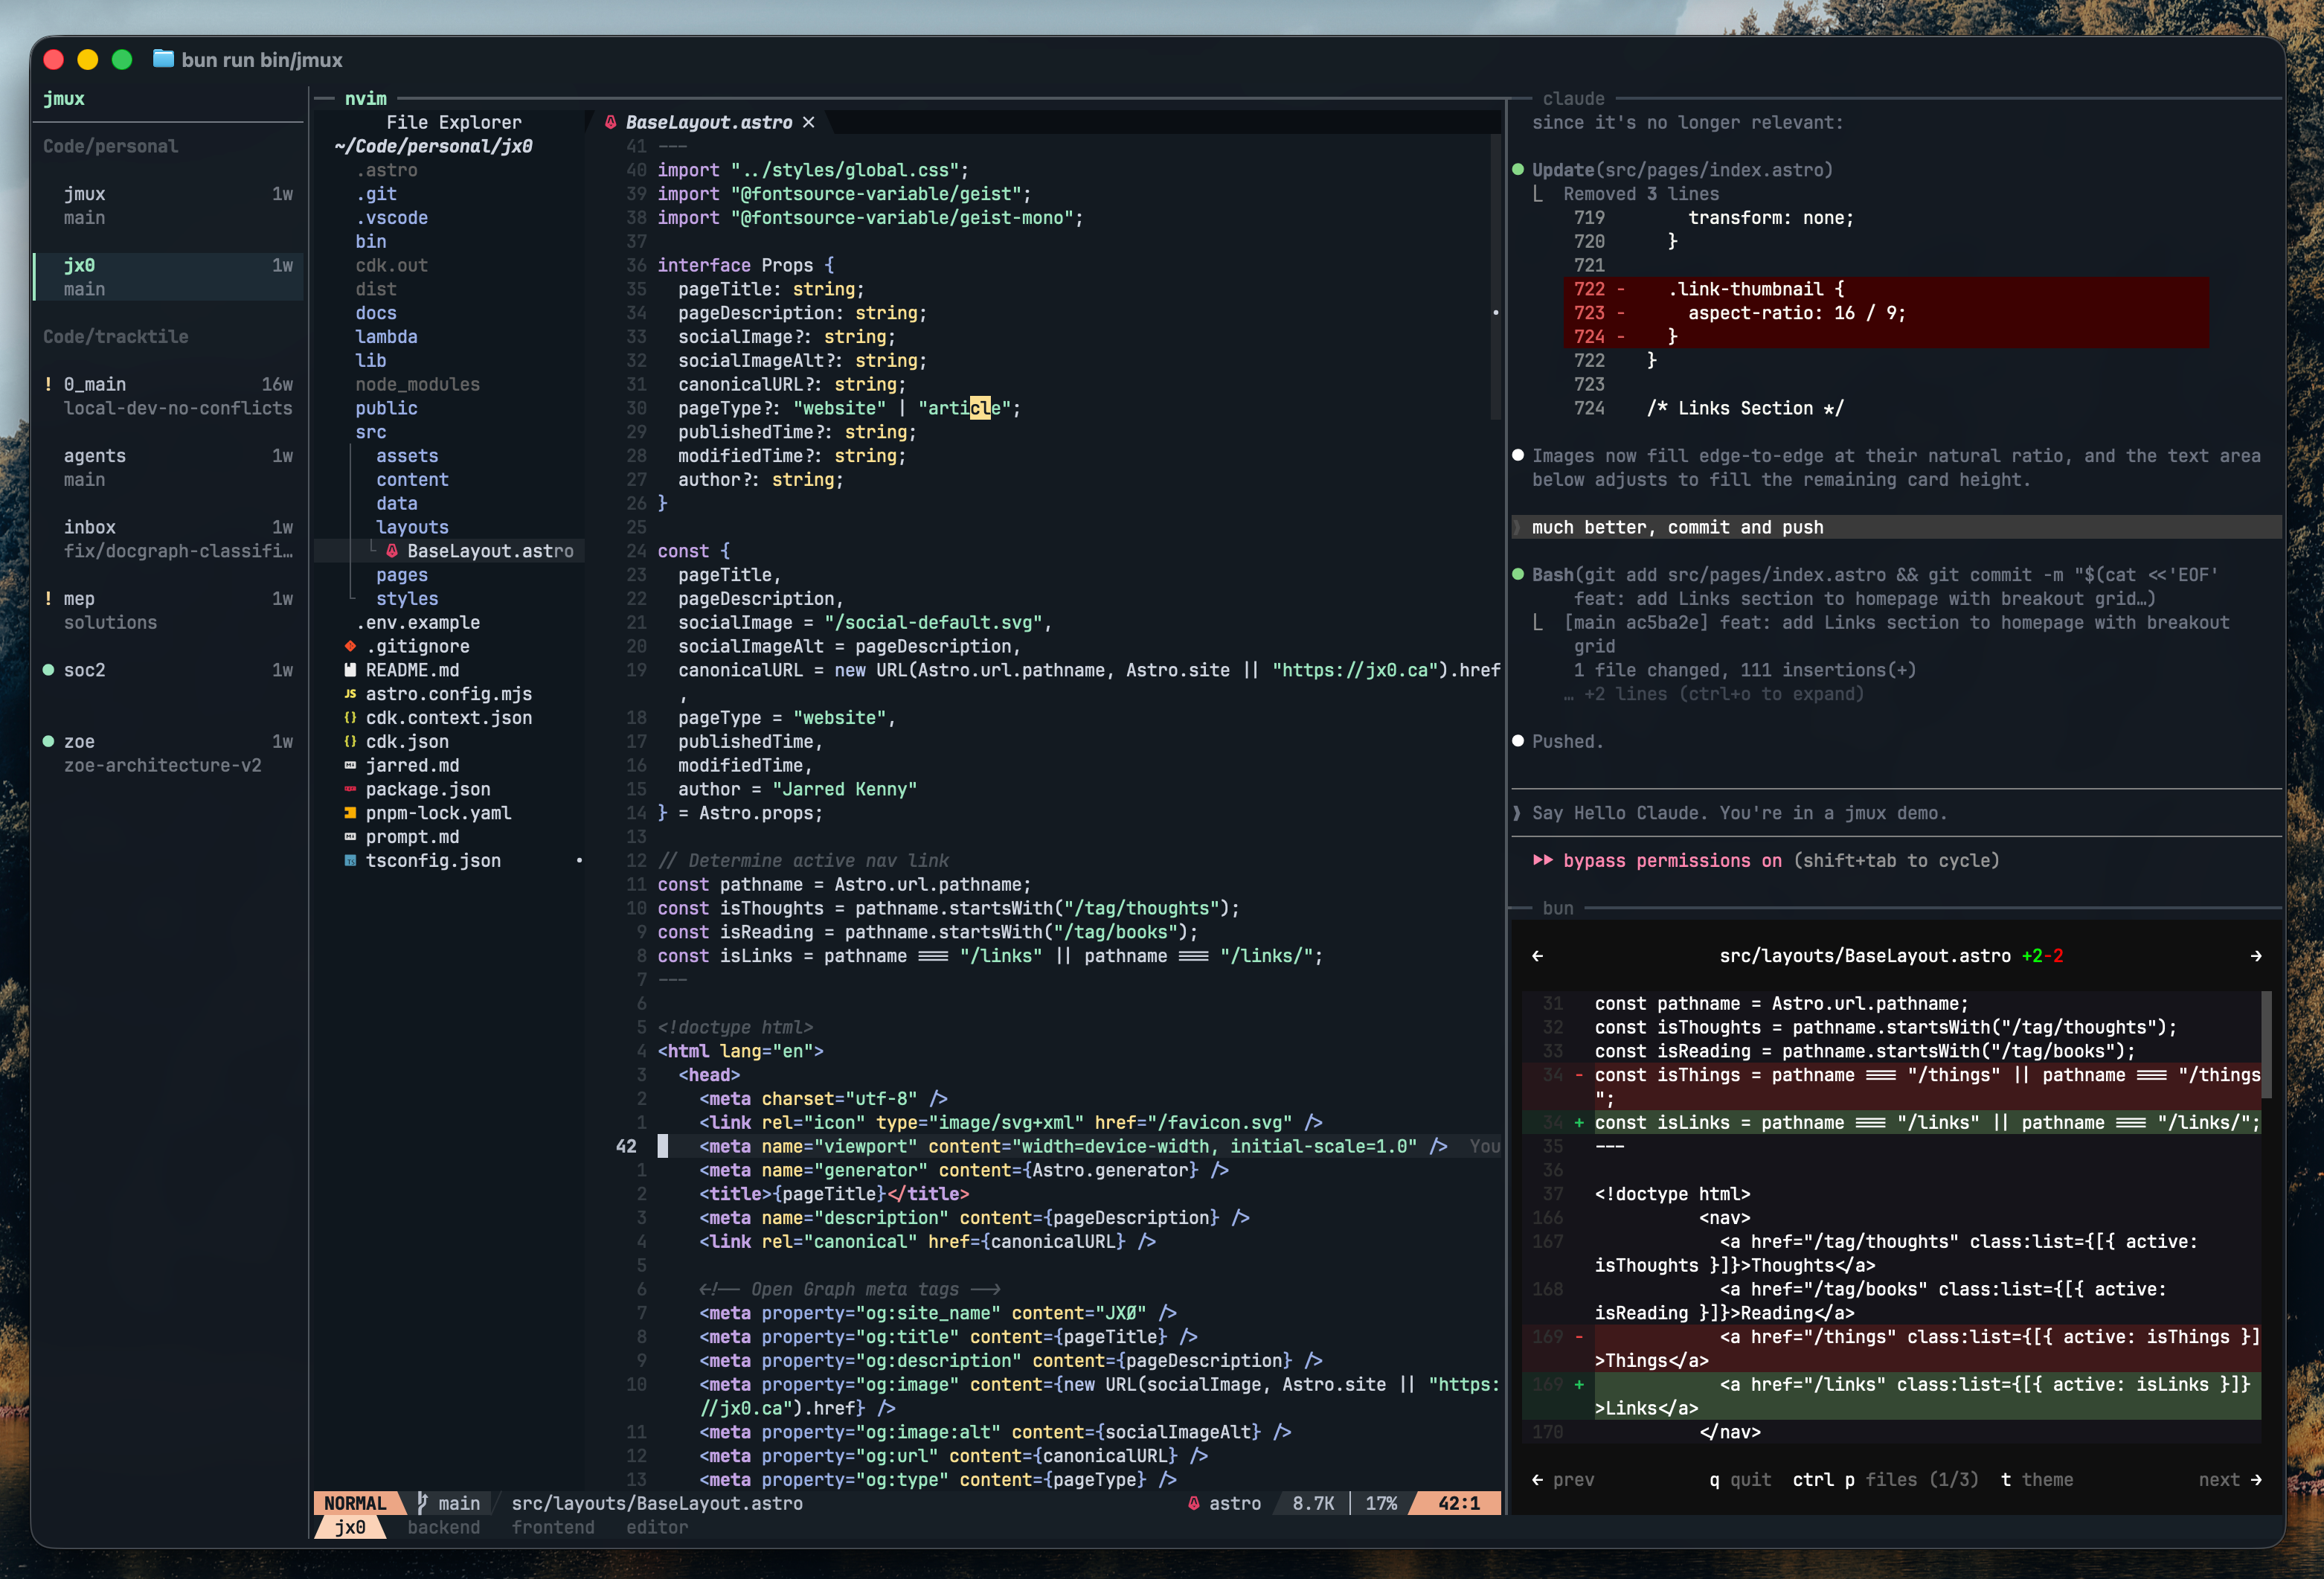Click the red indicator on BaseLayout.astro tab
This screenshot has height=1579, width=2324.
click(x=611, y=122)
